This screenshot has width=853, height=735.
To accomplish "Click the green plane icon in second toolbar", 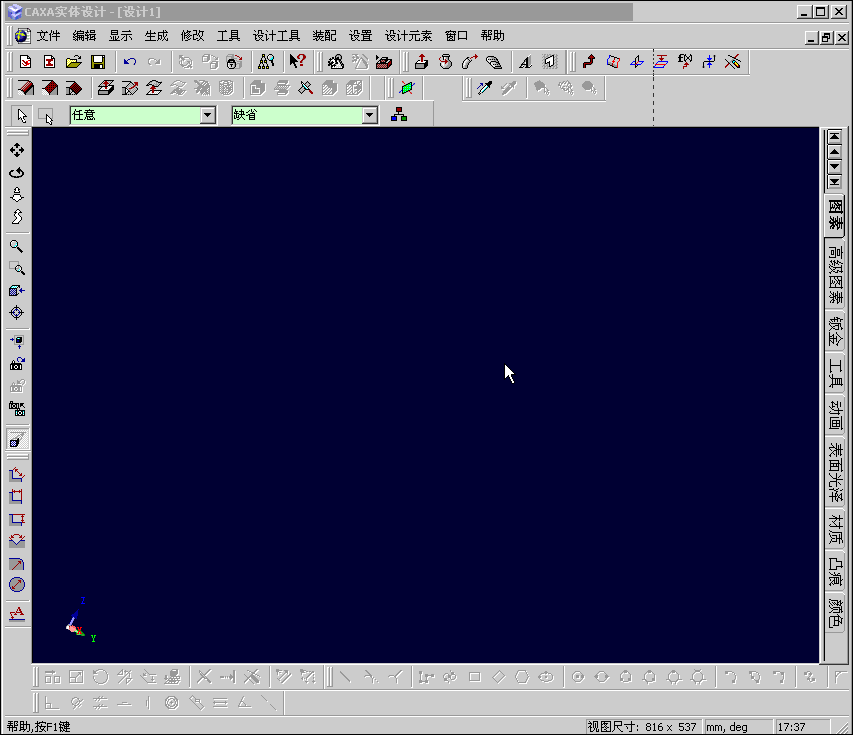I will pos(407,88).
